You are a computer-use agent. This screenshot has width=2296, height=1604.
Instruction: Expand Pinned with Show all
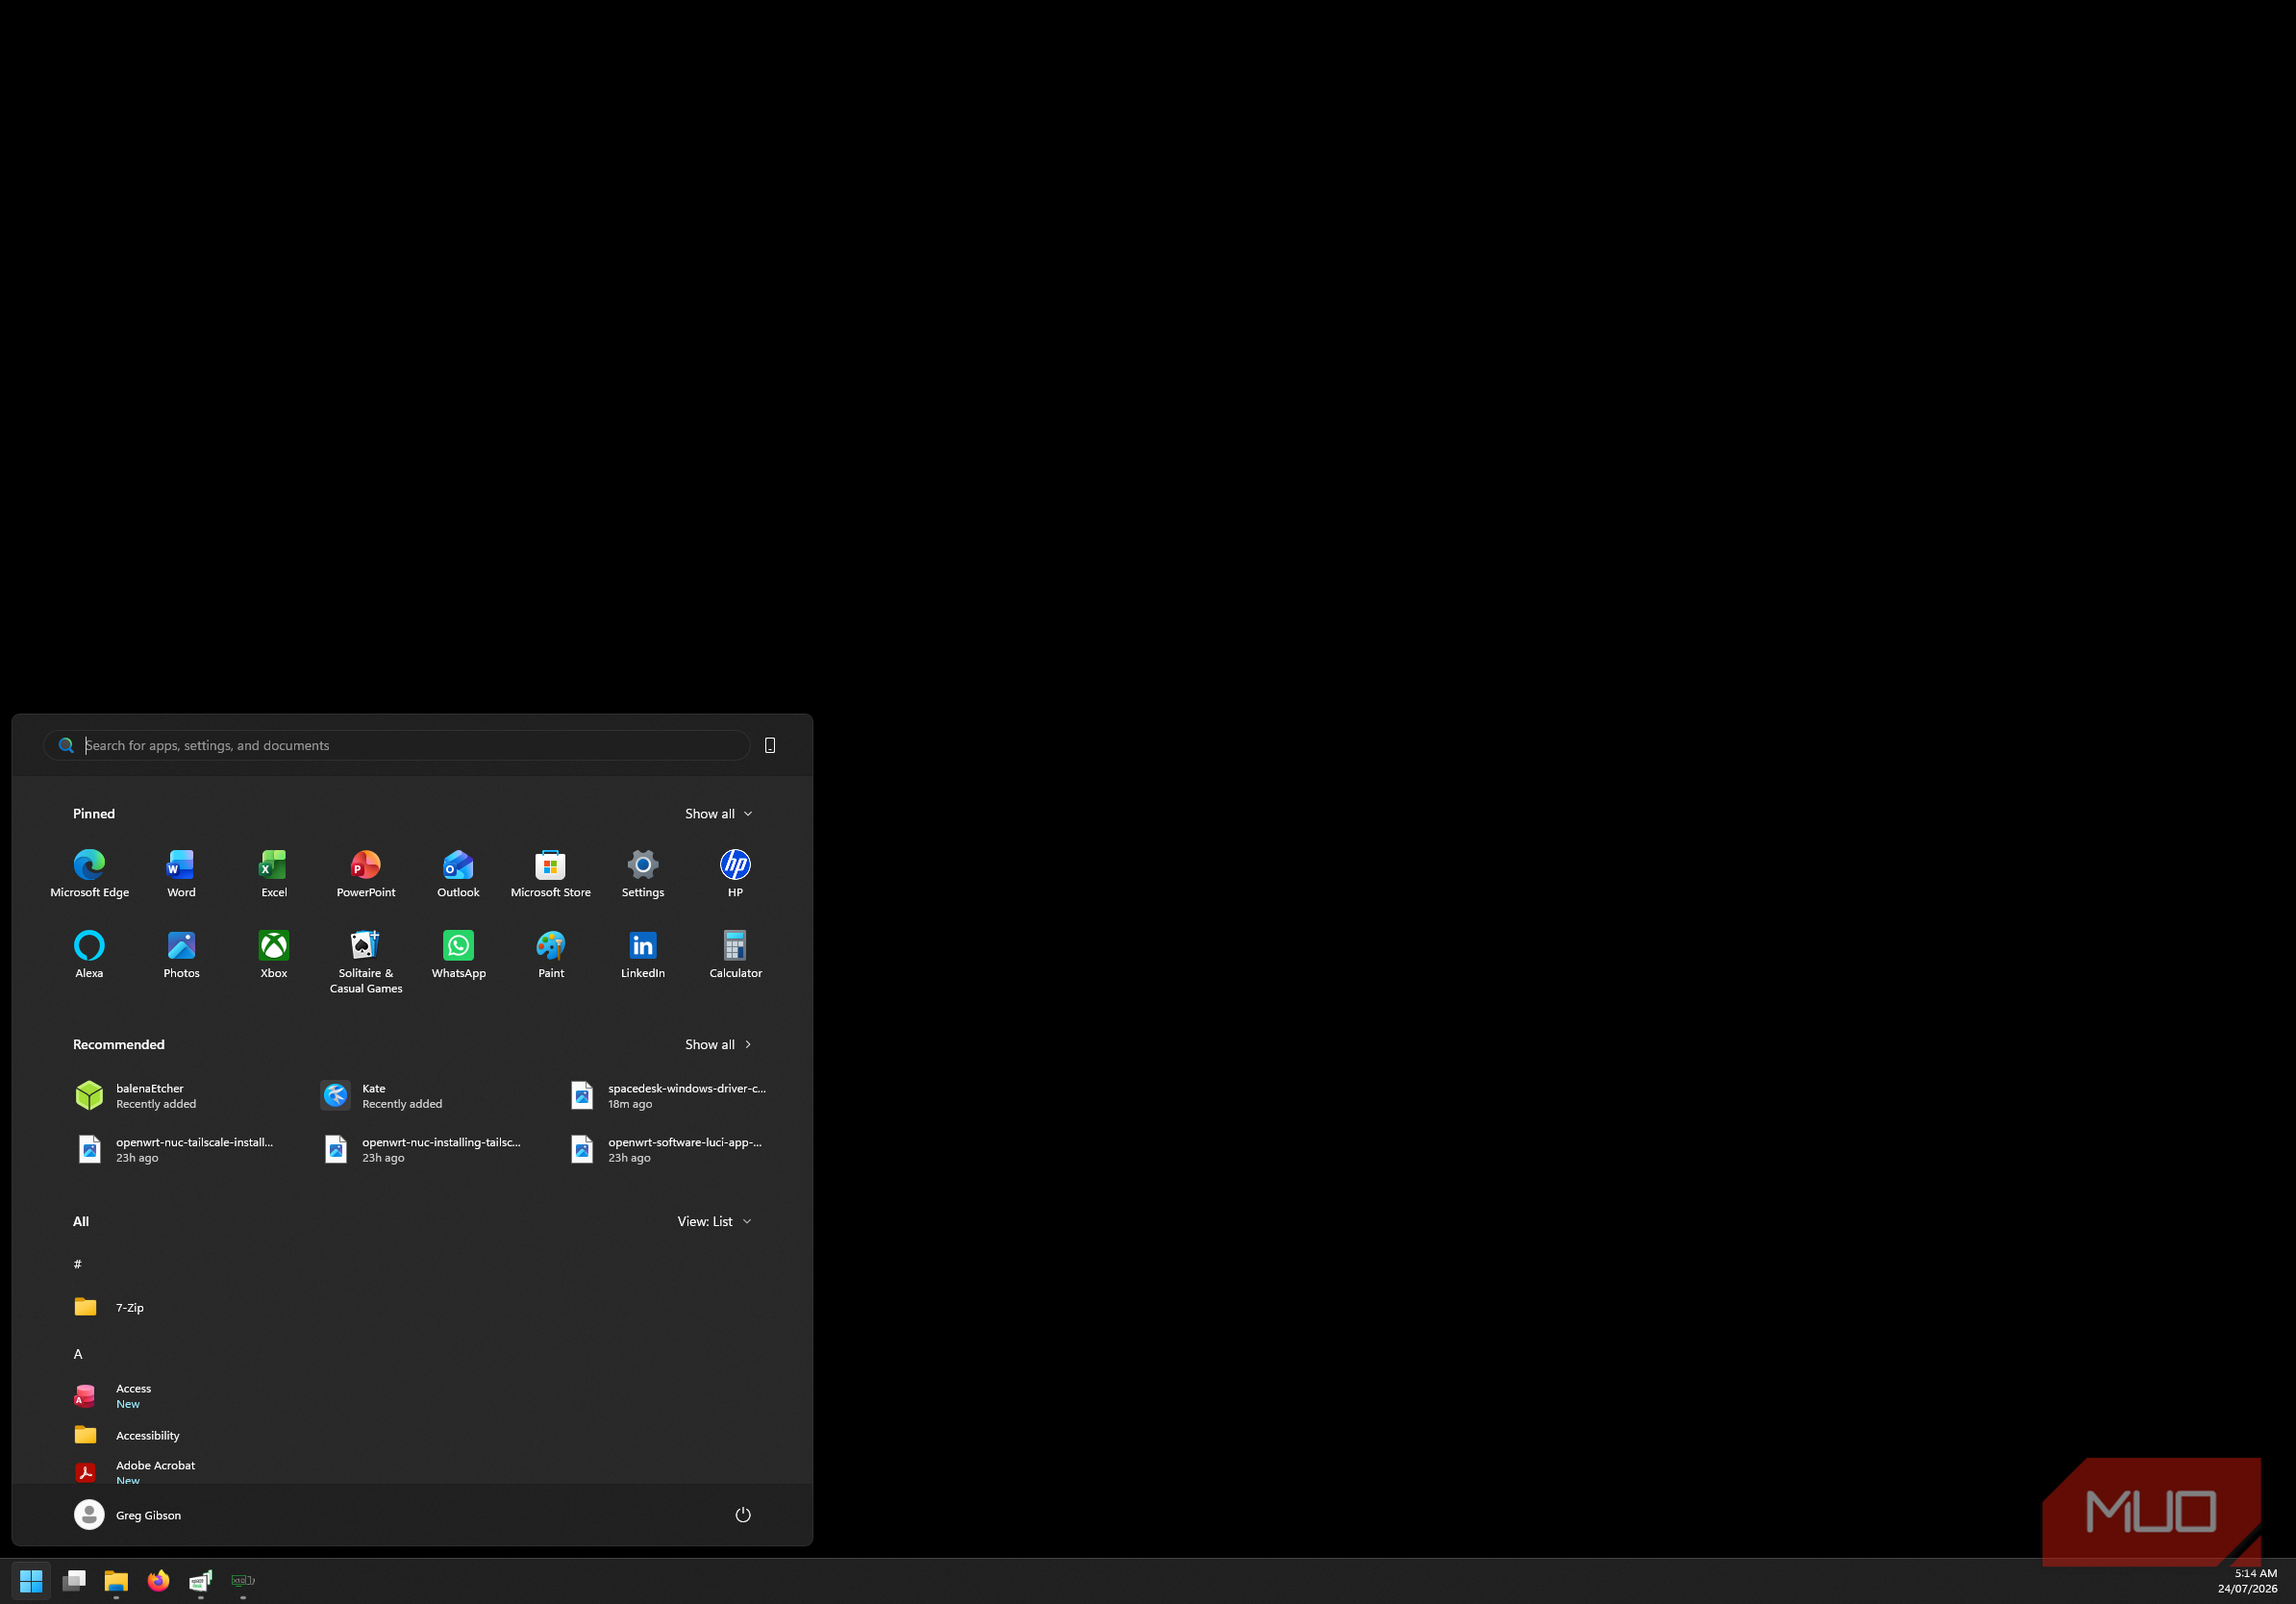click(718, 813)
